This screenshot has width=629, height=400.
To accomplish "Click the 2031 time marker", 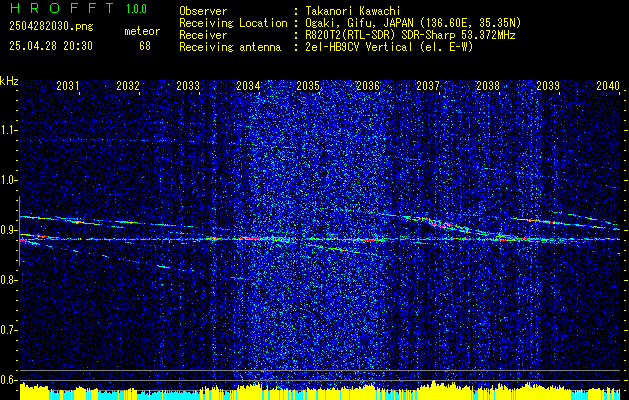I will pyautogui.click(x=68, y=85).
